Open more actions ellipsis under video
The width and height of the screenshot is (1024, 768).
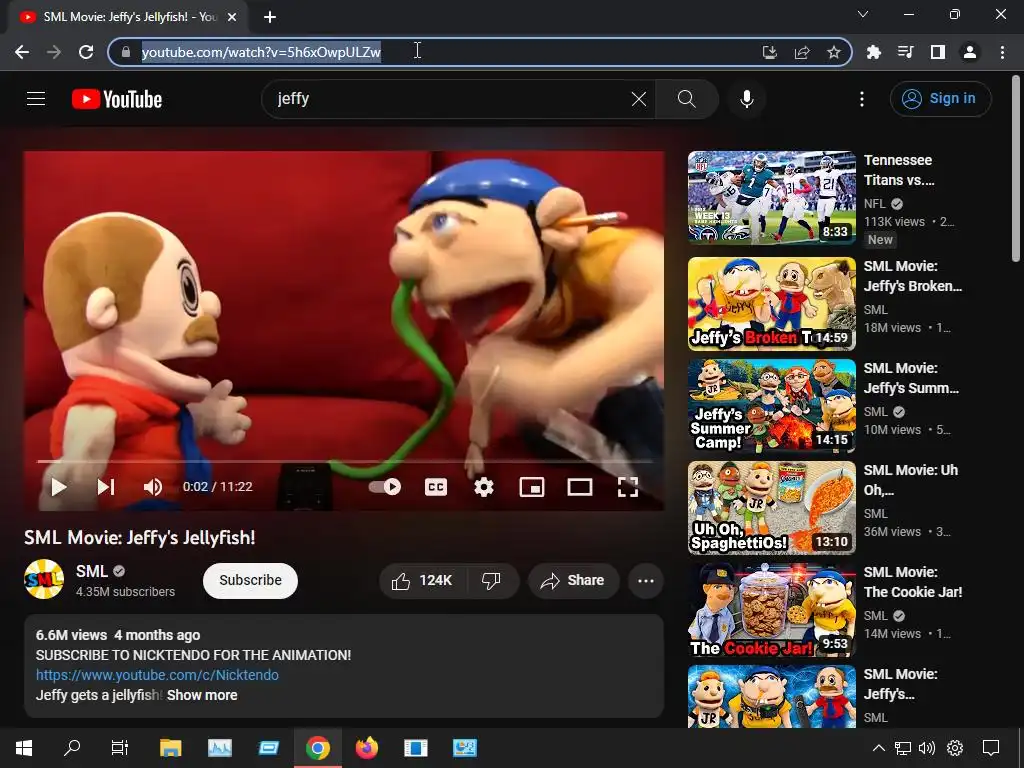(646, 581)
